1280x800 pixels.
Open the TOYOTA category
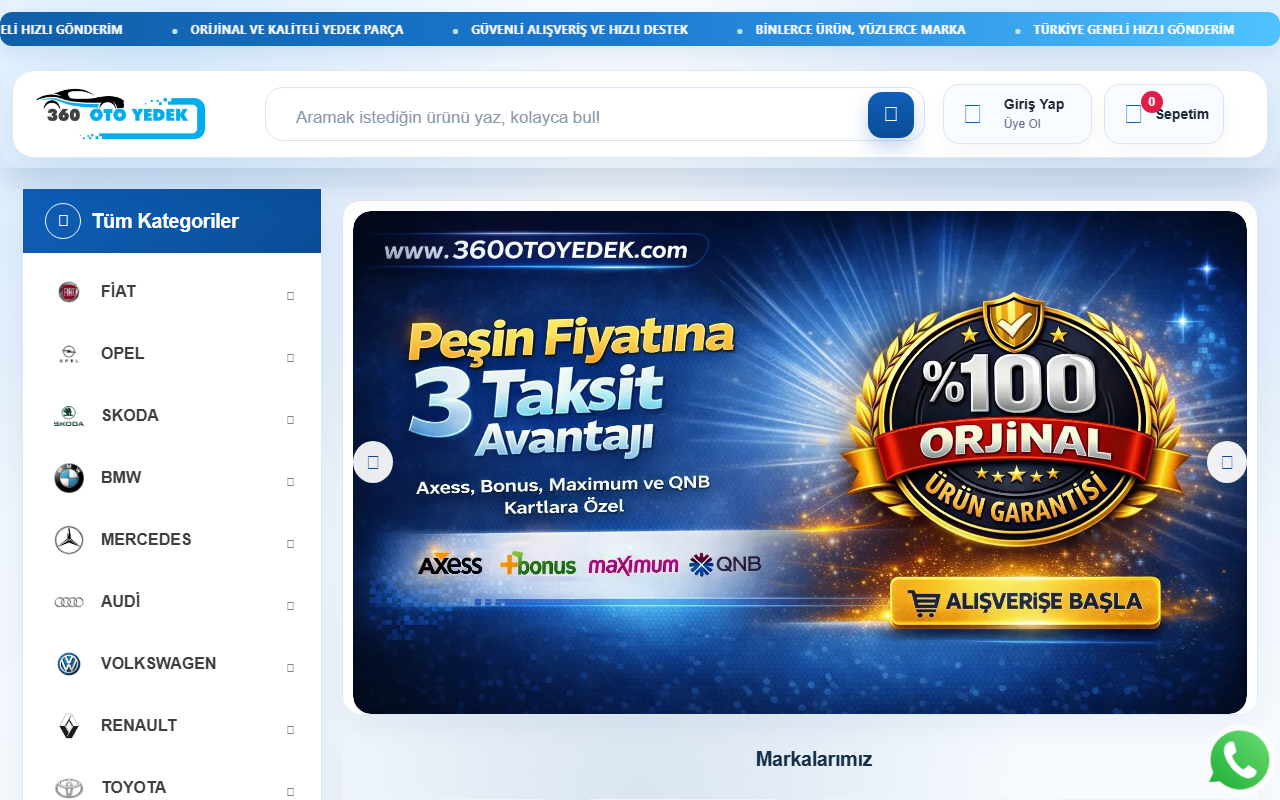[x=134, y=787]
